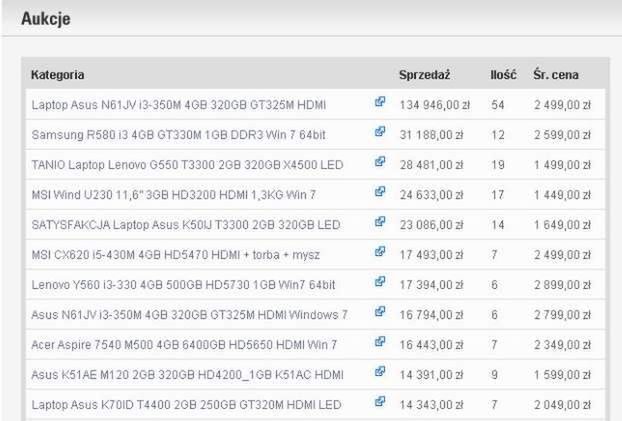Select quantity 19 in Lenovo G550 row
The height and width of the screenshot is (421, 622).
[x=498, y=165]
